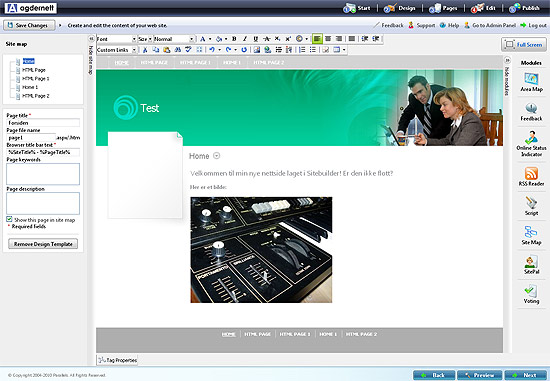This screenshot has width=550, height=381.
Task: Click the Page title input field
Action: tap(43, 123)
